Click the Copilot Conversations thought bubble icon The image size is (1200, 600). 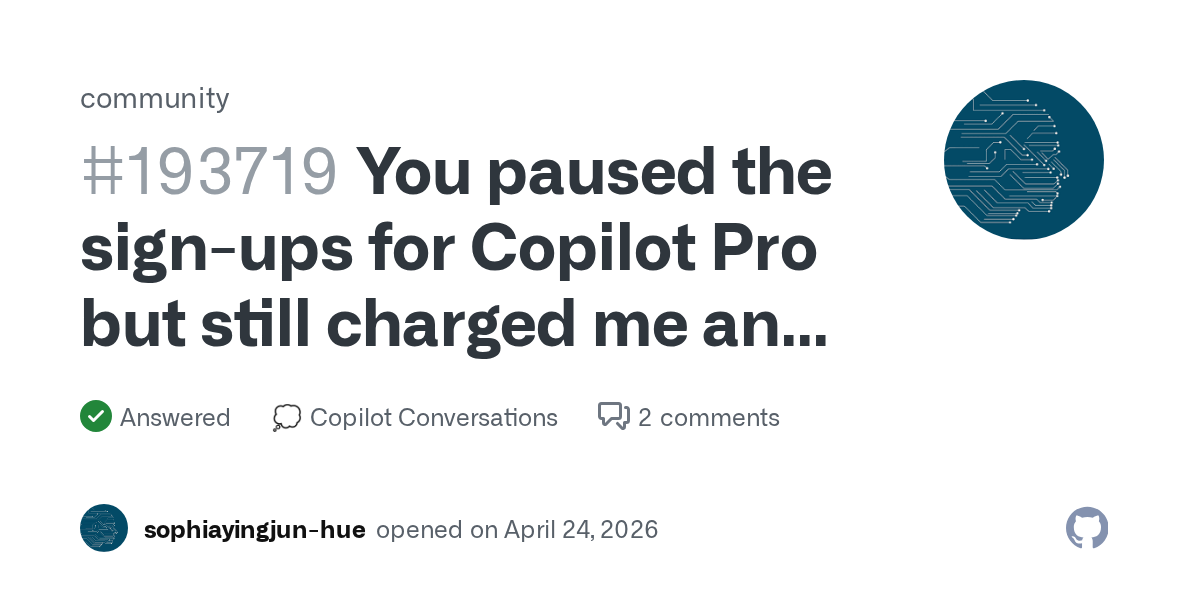(x=286, y=417)
